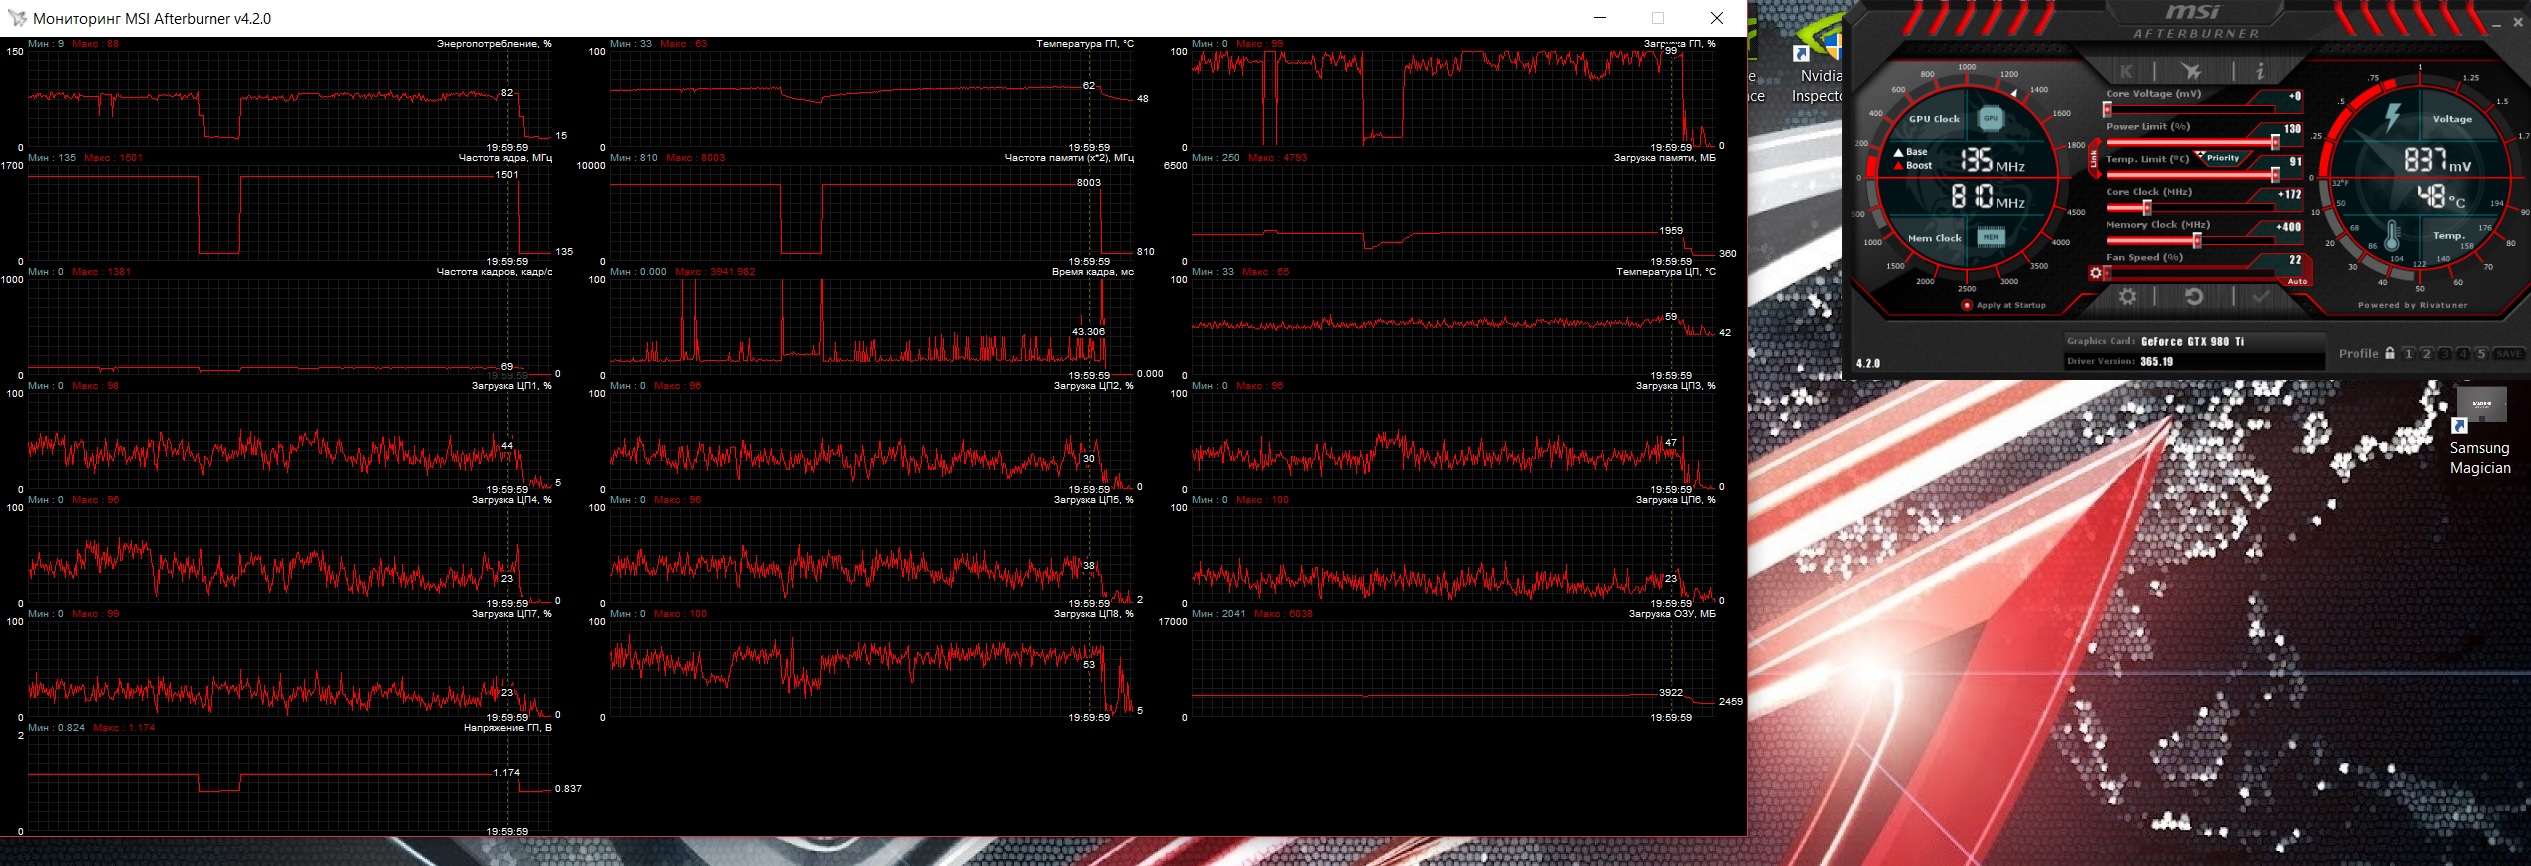Click the 'Загрузка ЦП5, %' graph label
This screenshot has height=866, width=2531.
(x=1094, y=500)
